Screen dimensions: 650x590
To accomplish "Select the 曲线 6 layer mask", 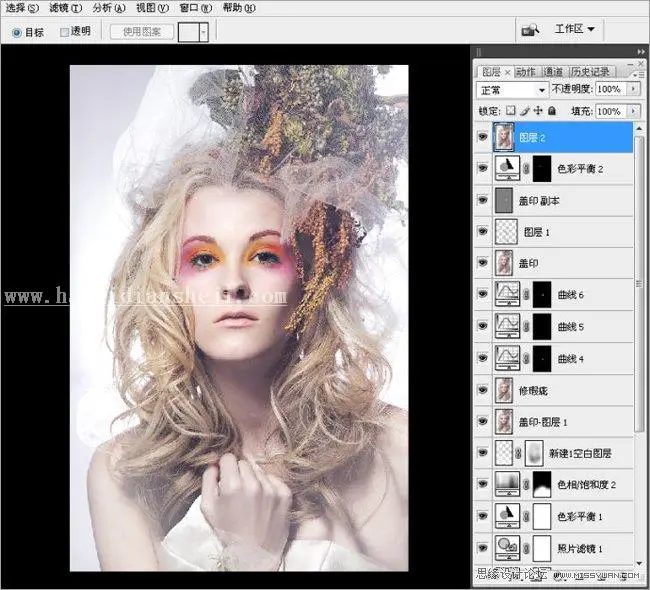I will pos(542,295).
